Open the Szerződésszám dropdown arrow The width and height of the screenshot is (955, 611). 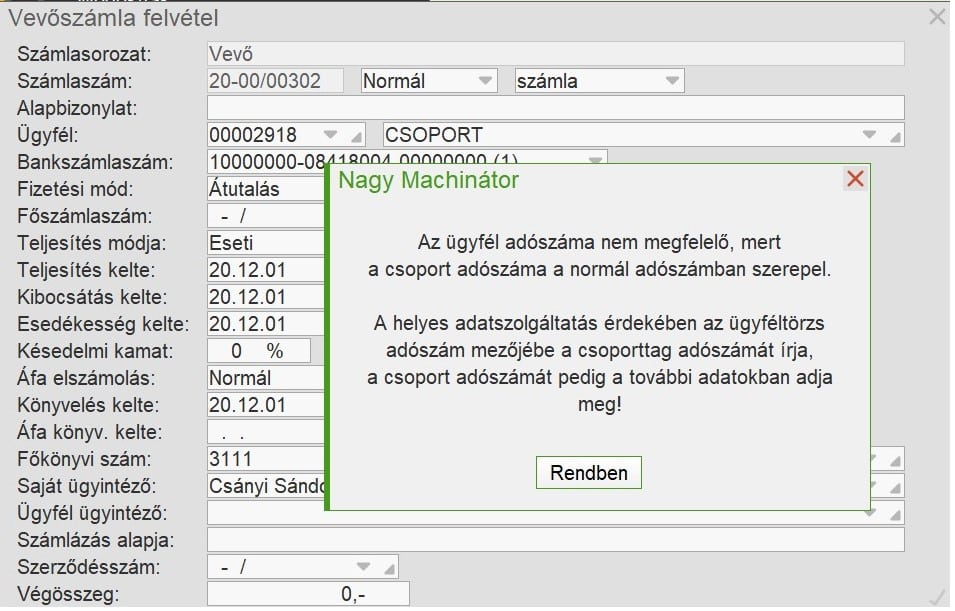coord(362,566)
